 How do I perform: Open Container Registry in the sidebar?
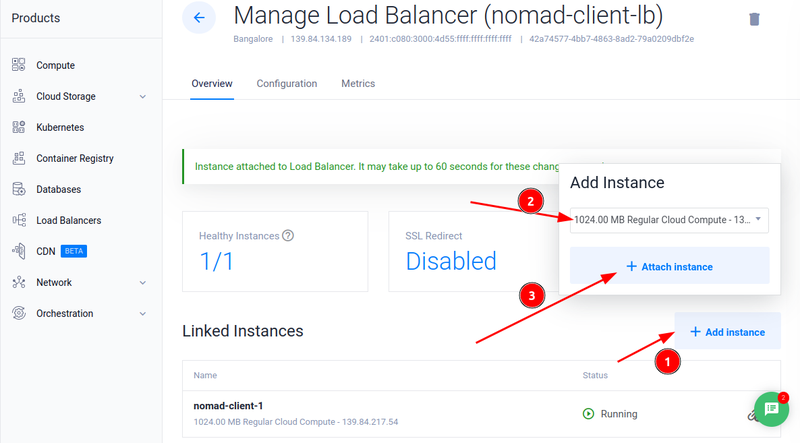click(x=75, y=158)
